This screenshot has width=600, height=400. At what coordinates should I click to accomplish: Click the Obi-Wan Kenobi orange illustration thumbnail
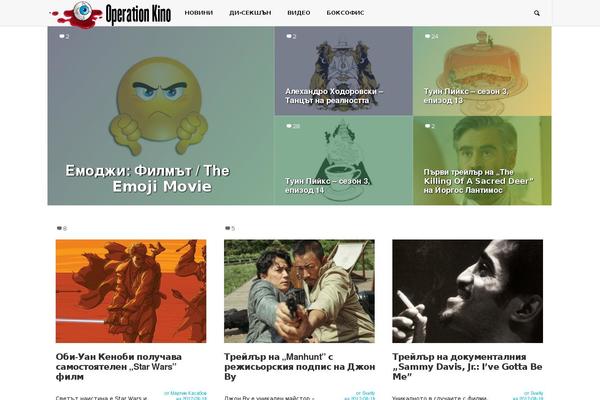pyautogui.click(x=131, y=291)
